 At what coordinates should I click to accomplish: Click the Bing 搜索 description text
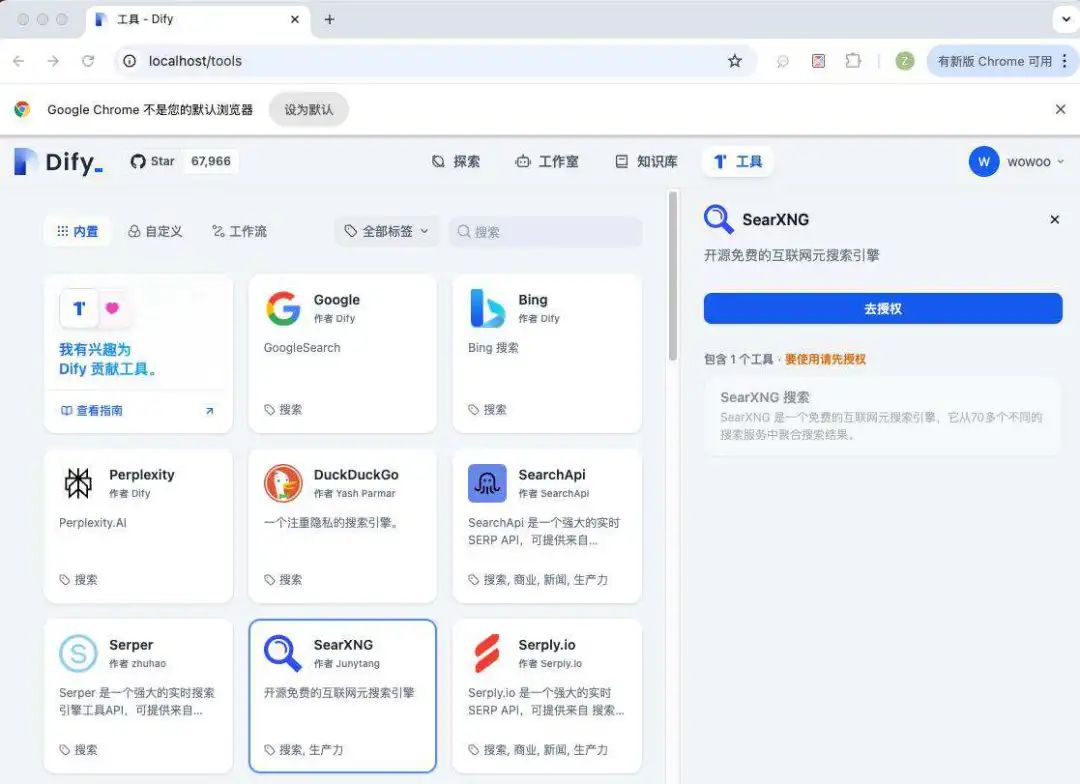tap(493, 348)
